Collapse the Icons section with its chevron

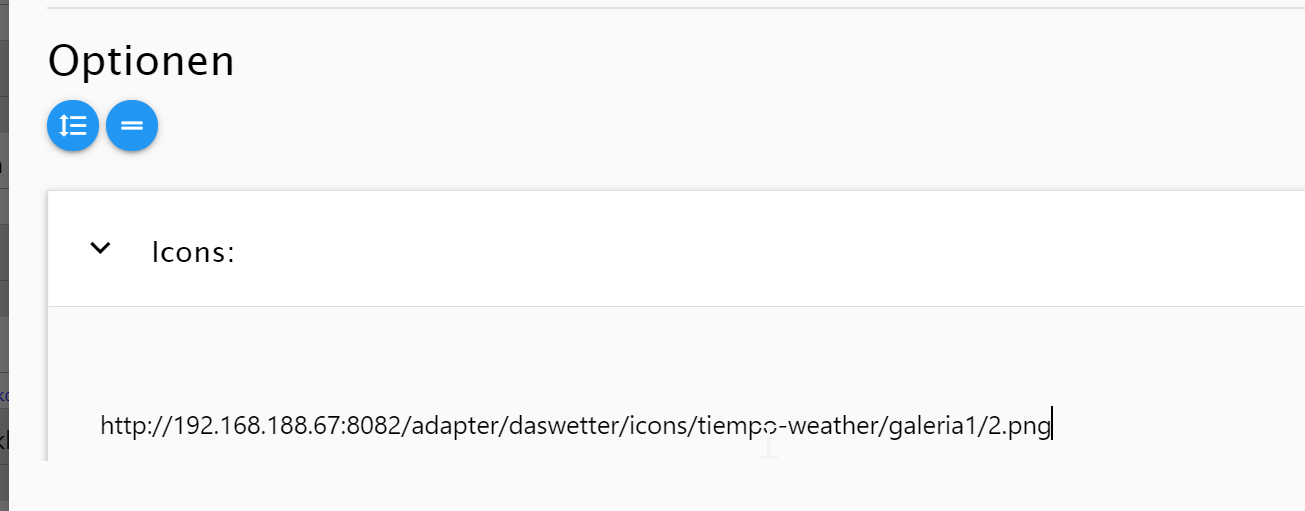click(x=100, y=248)
